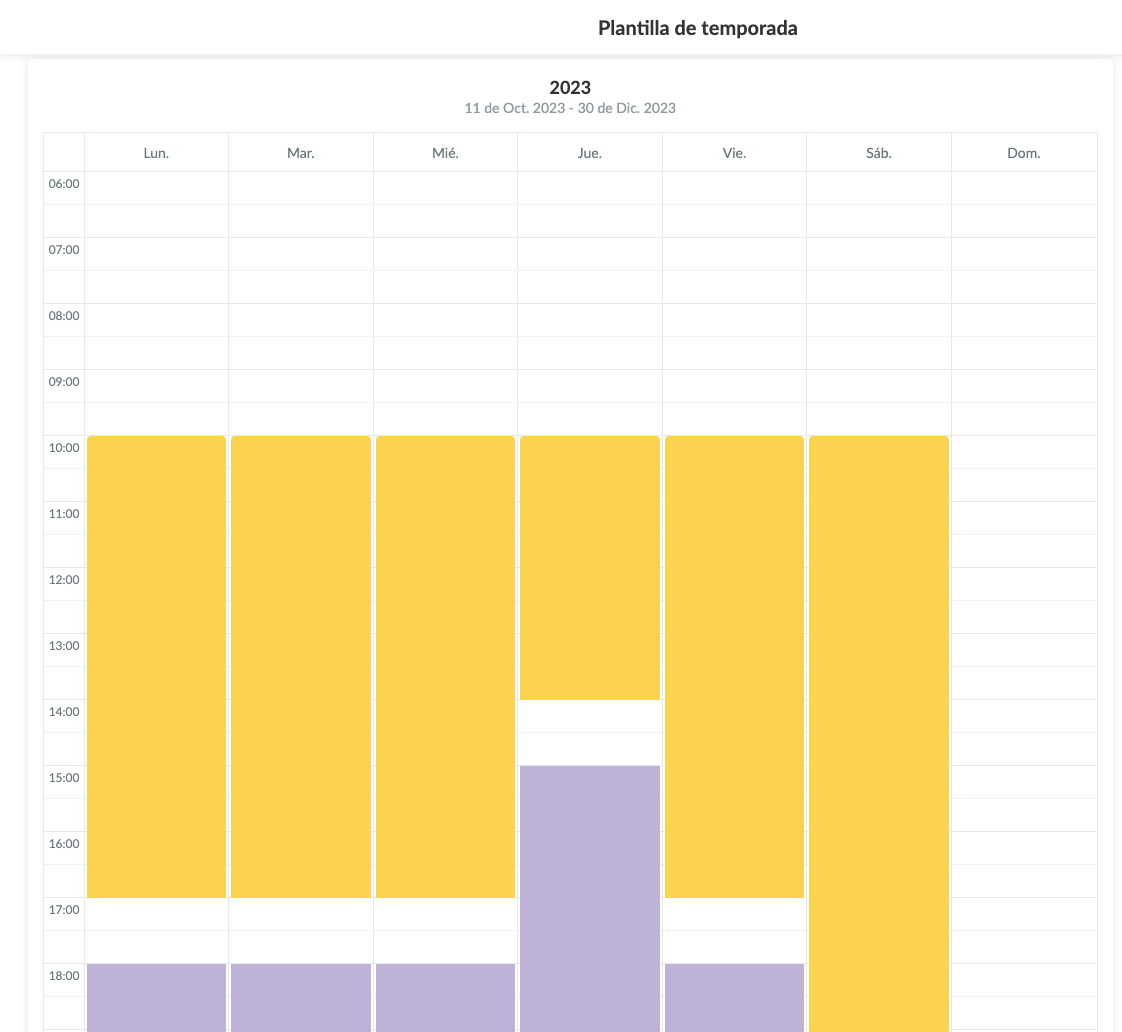
Task: Click empty Sunday 10:00 time slot
Action: click(x=1023, y=452)
